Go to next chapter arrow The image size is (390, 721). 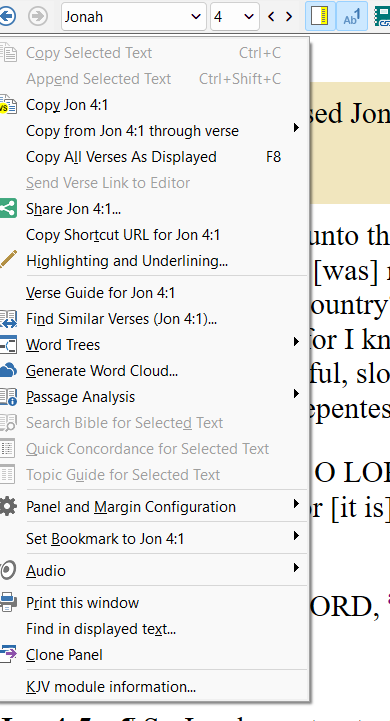tap(289, 17)
